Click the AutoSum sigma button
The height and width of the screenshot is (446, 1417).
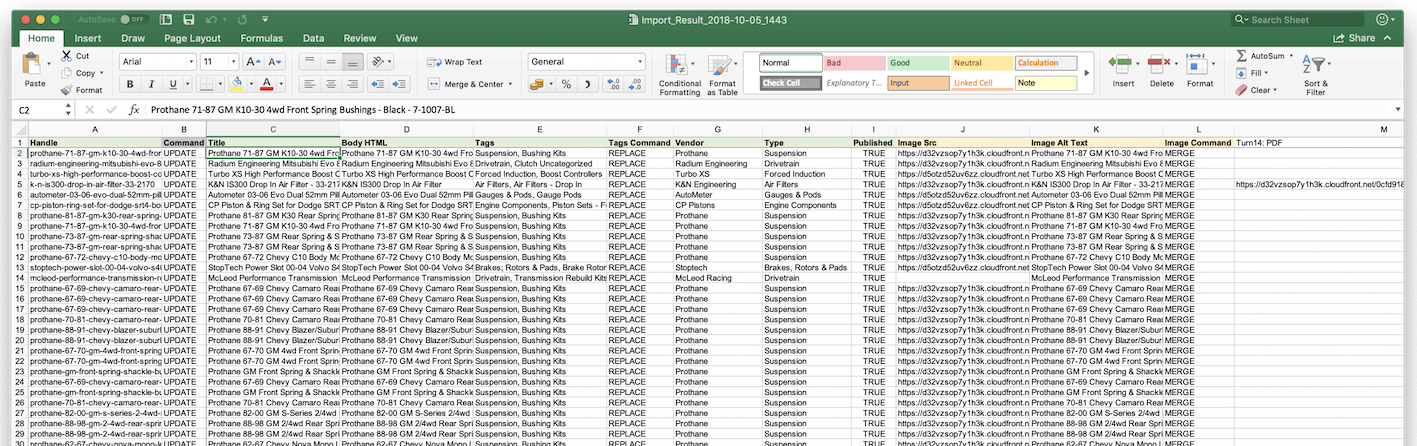[1258, 56]
